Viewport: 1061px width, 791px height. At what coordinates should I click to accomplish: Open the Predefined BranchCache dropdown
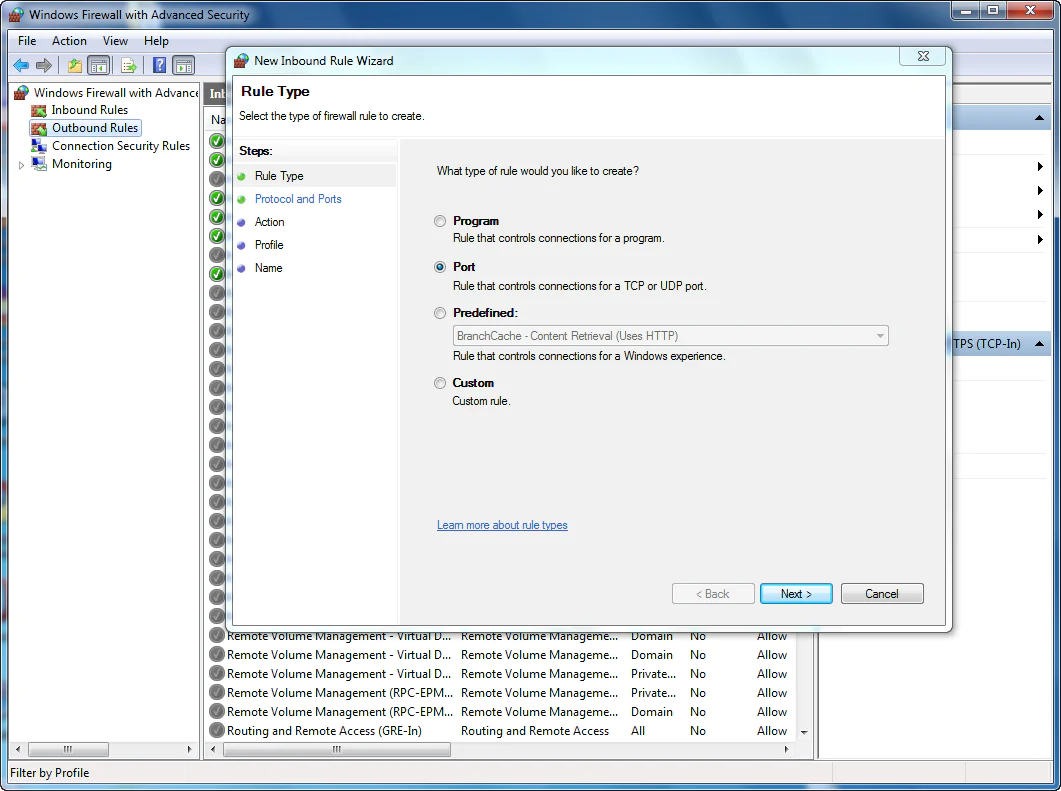[x=670, y=336]
